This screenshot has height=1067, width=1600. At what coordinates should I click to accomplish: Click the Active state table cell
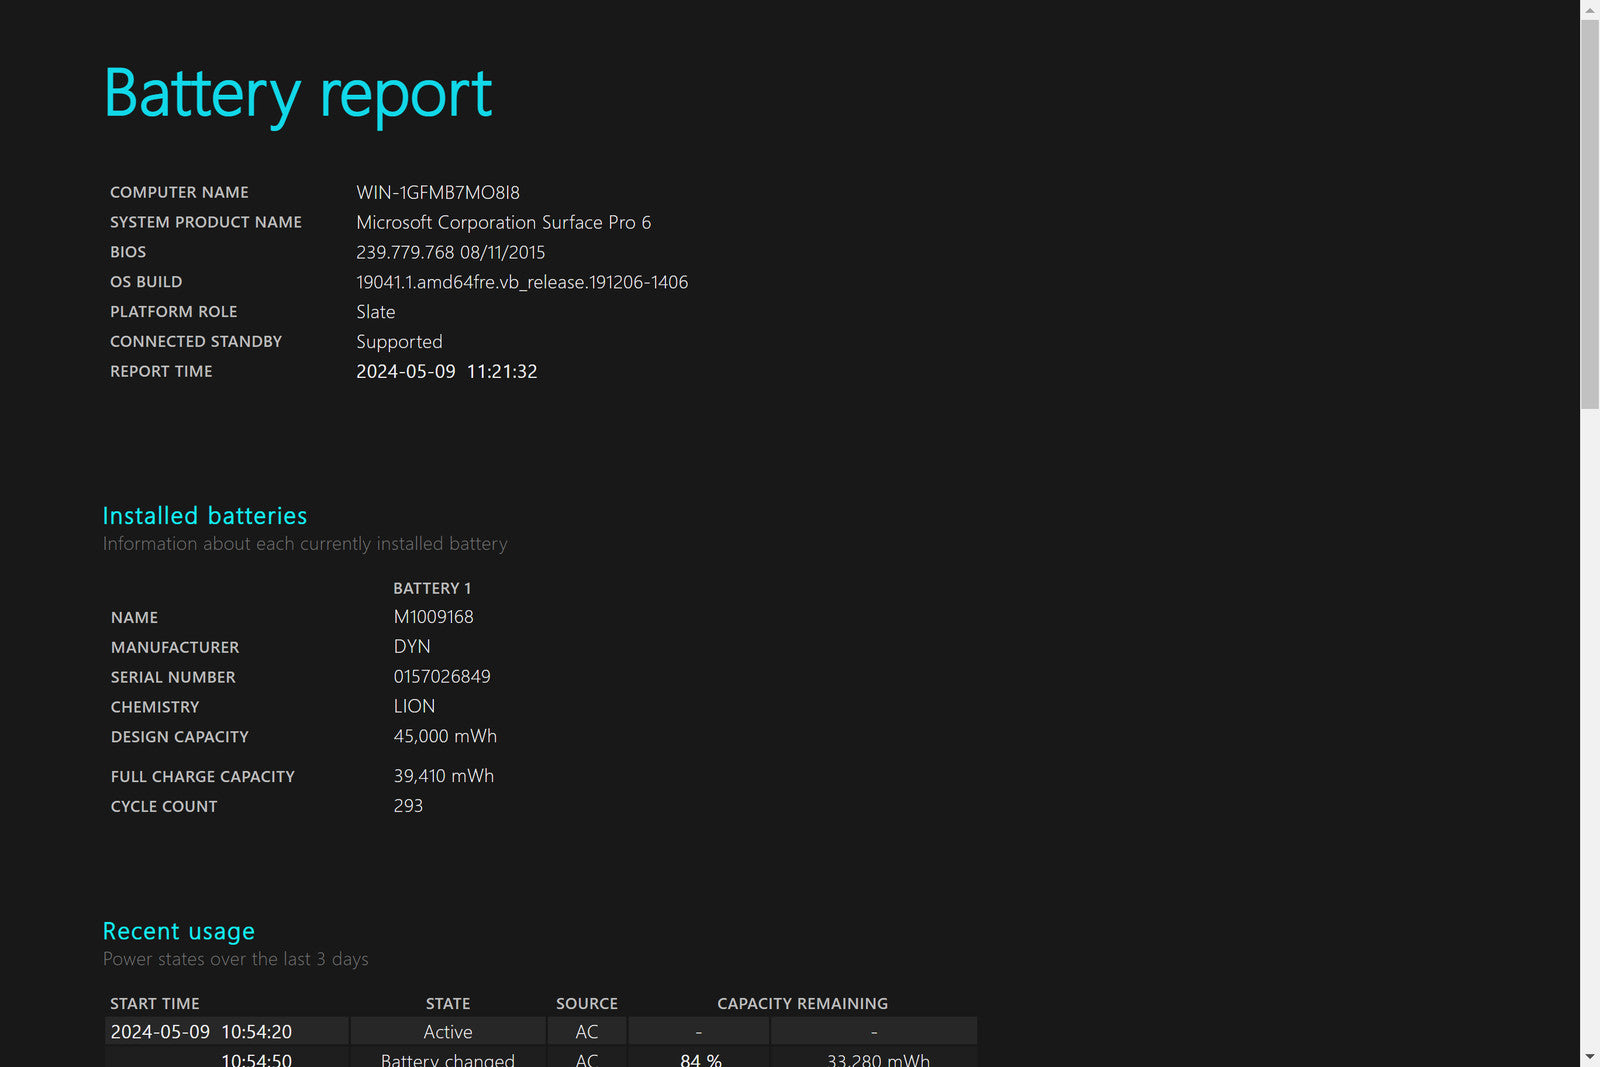[x=448, y=1032]
